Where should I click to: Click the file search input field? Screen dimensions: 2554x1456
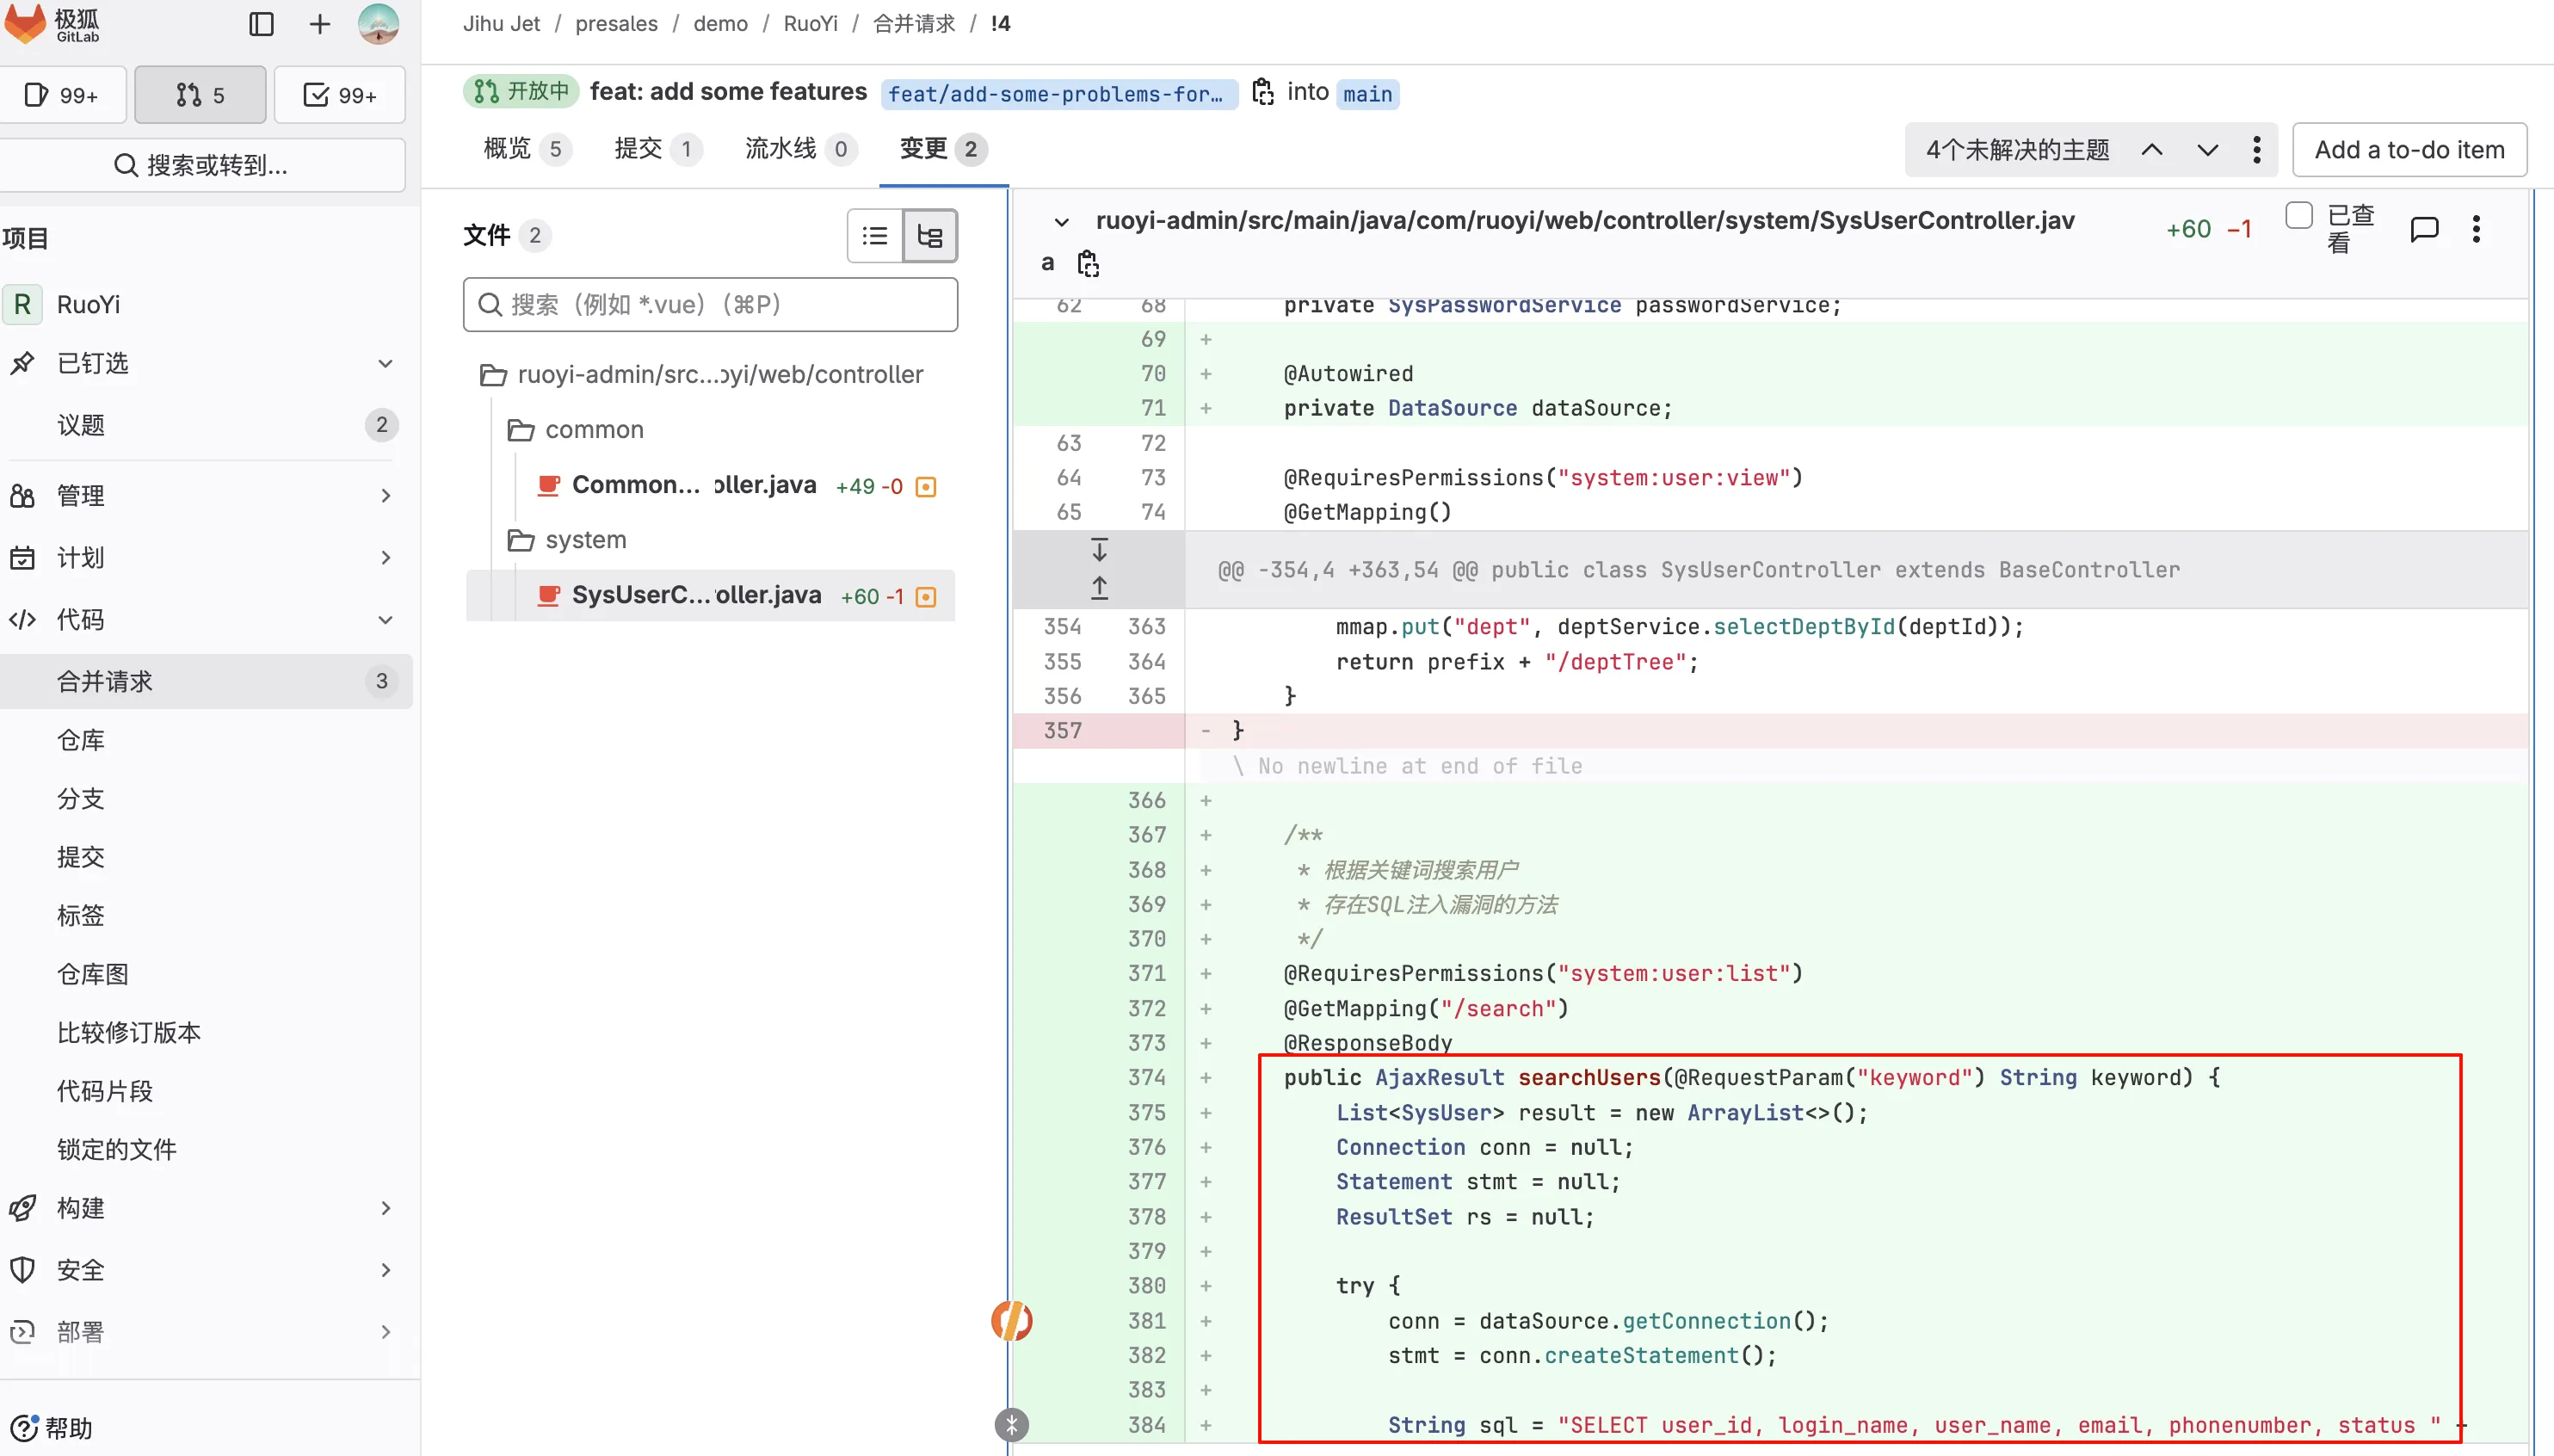710,305
